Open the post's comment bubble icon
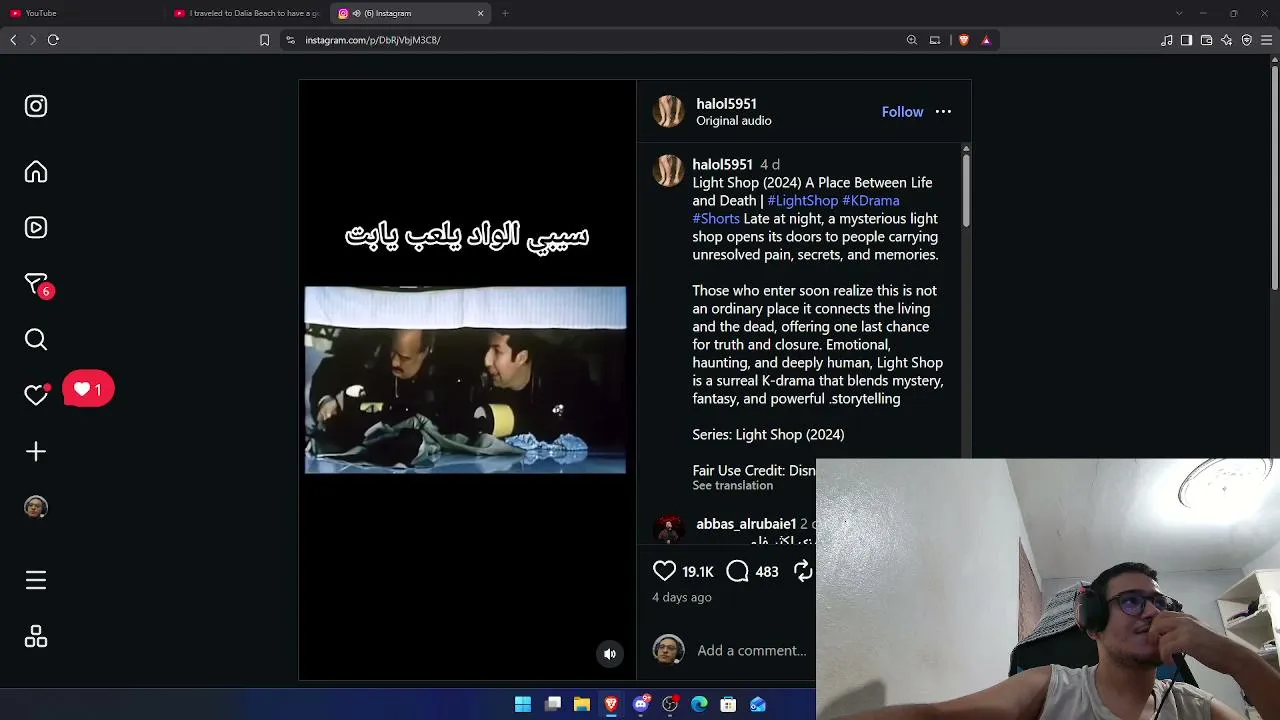The width and height of the screenshot is (1280, 720). 737,571
